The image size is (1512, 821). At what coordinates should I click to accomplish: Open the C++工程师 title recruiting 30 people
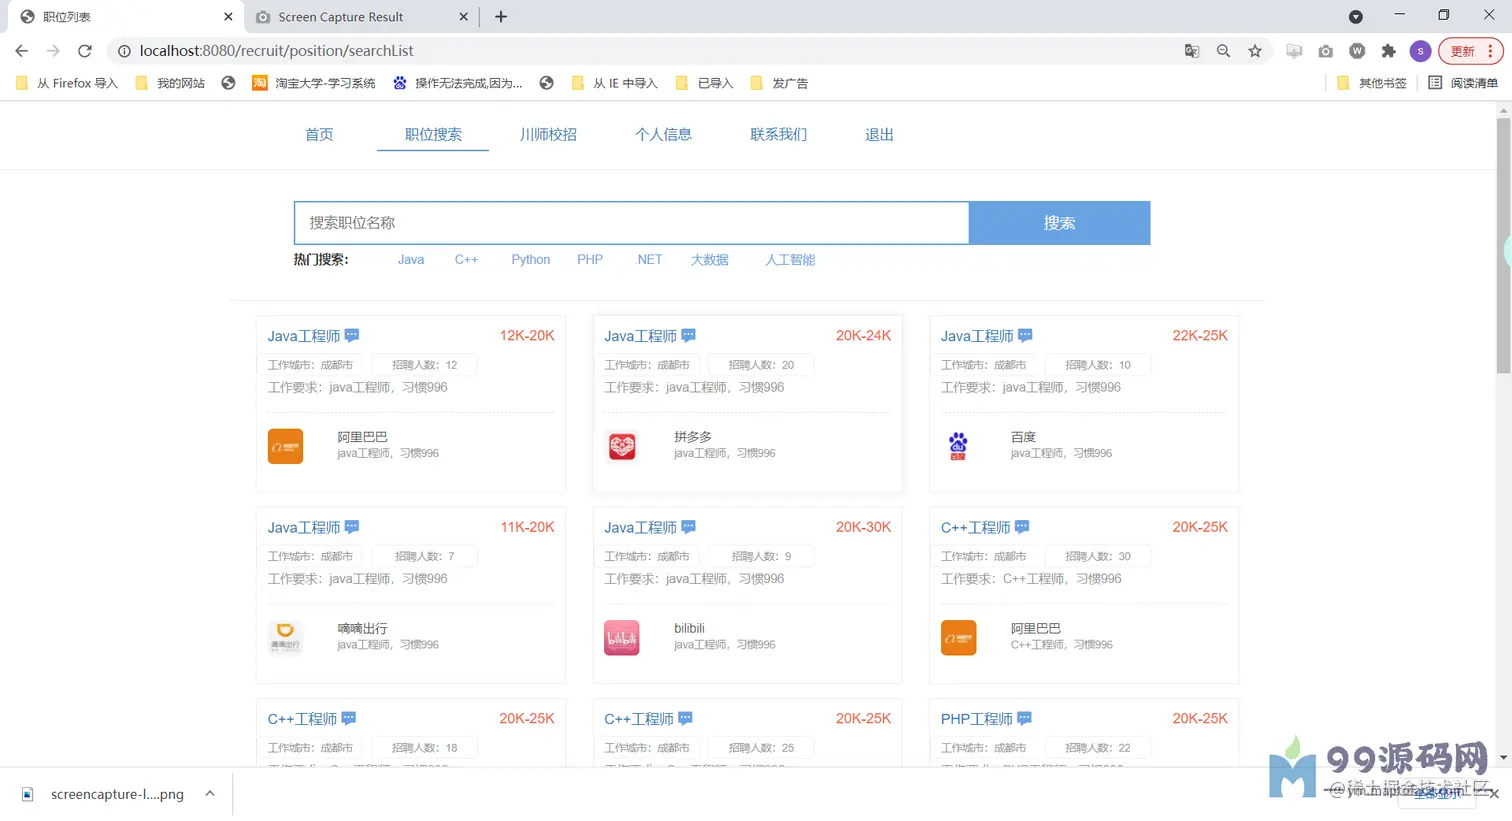[975, 527]
